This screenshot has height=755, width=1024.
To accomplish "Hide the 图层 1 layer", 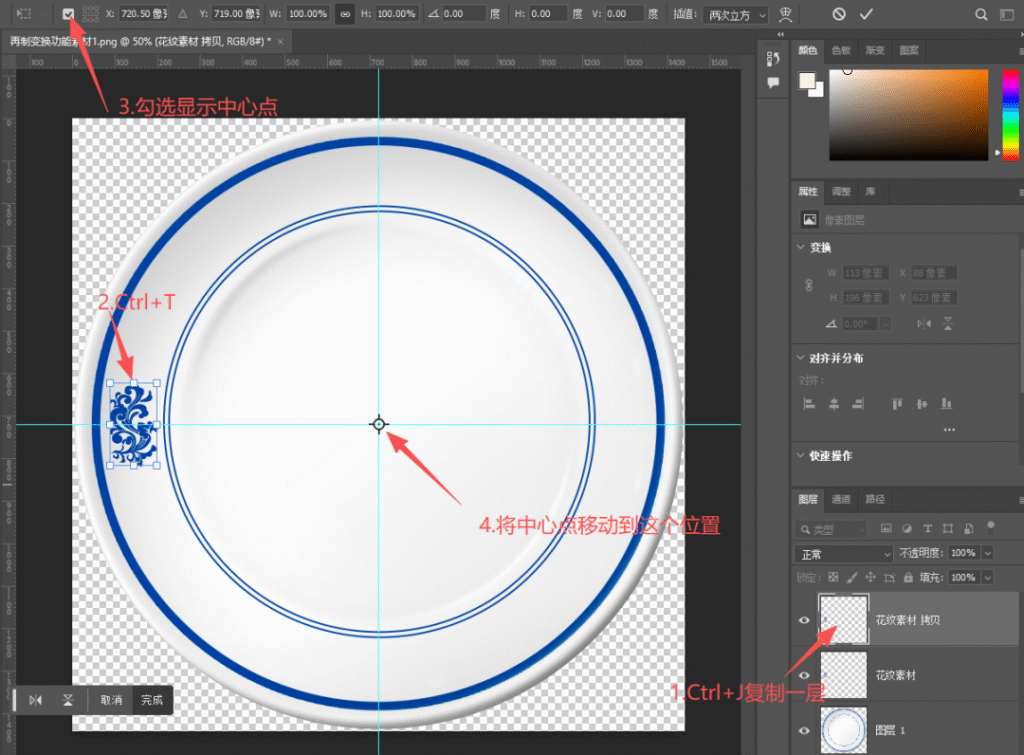I will point(805,731).
